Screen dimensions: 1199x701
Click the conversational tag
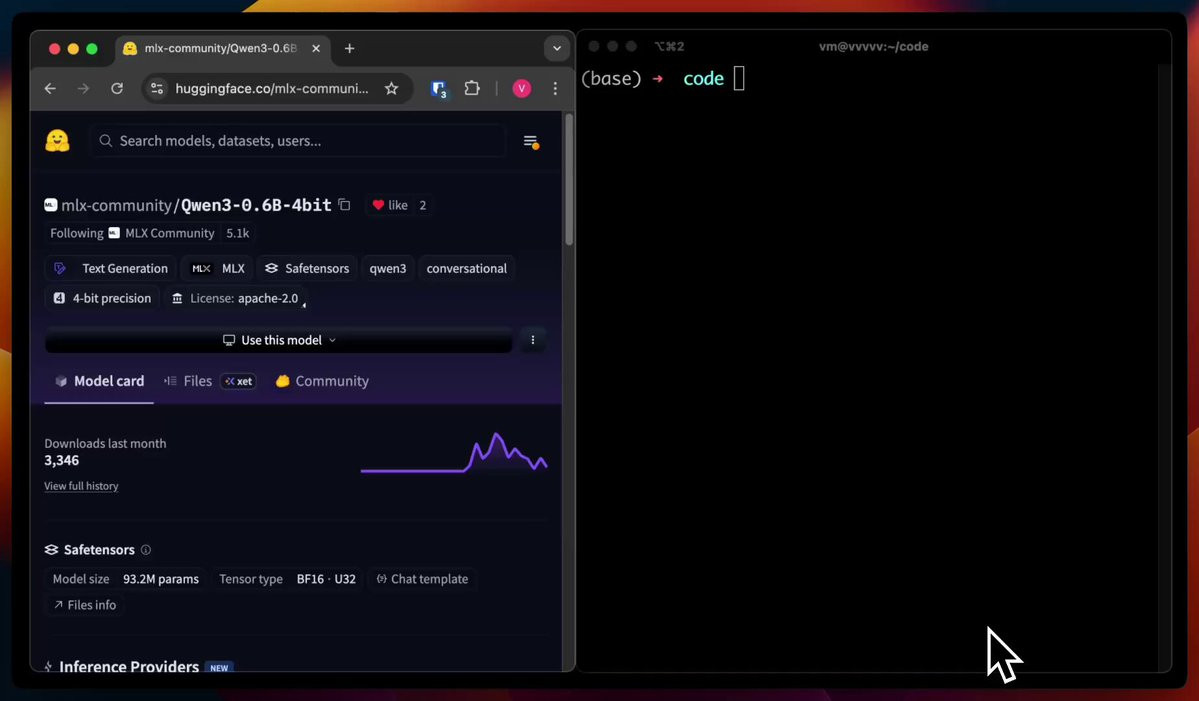click(466, 268)
